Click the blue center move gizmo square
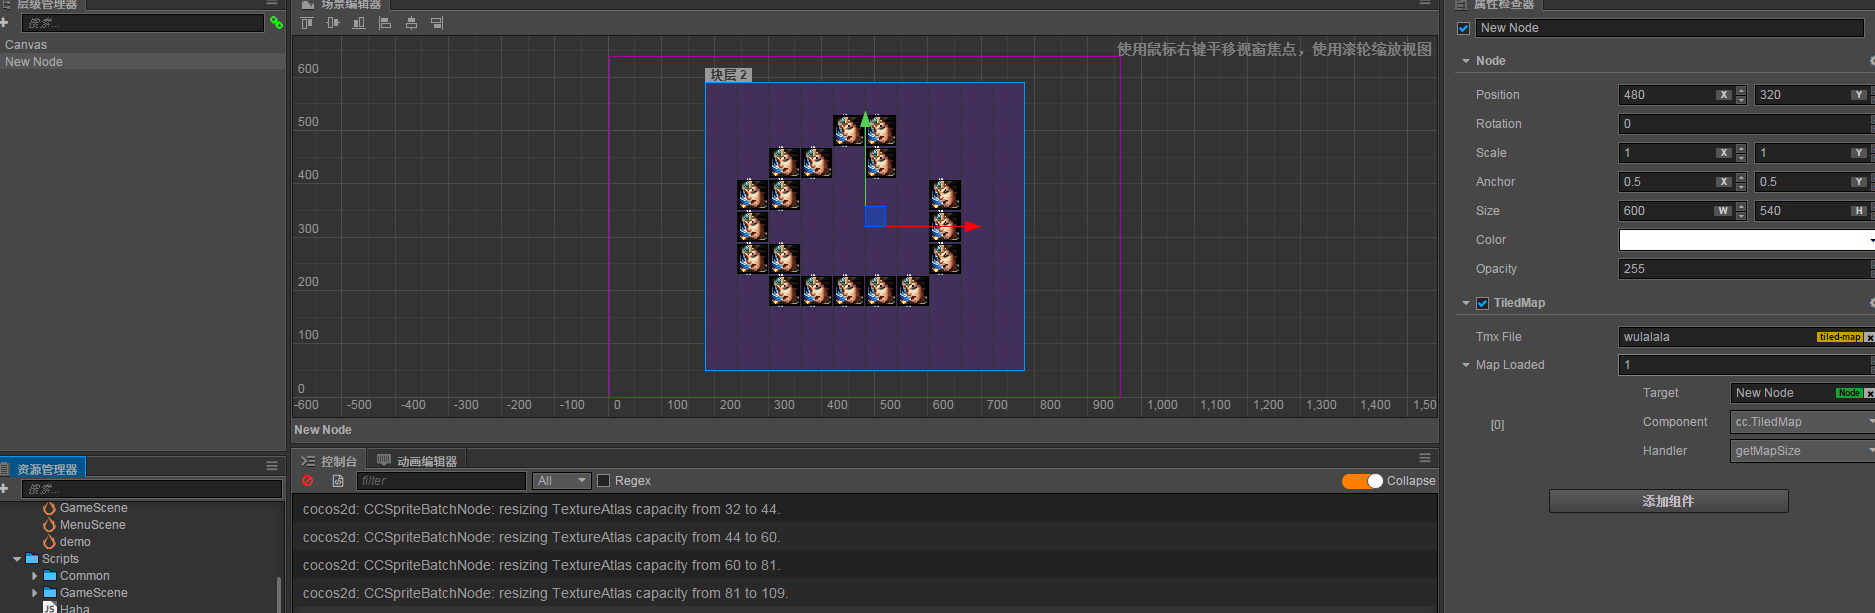The height and width of the screenshot is (613, 1875). click(875, 216)
